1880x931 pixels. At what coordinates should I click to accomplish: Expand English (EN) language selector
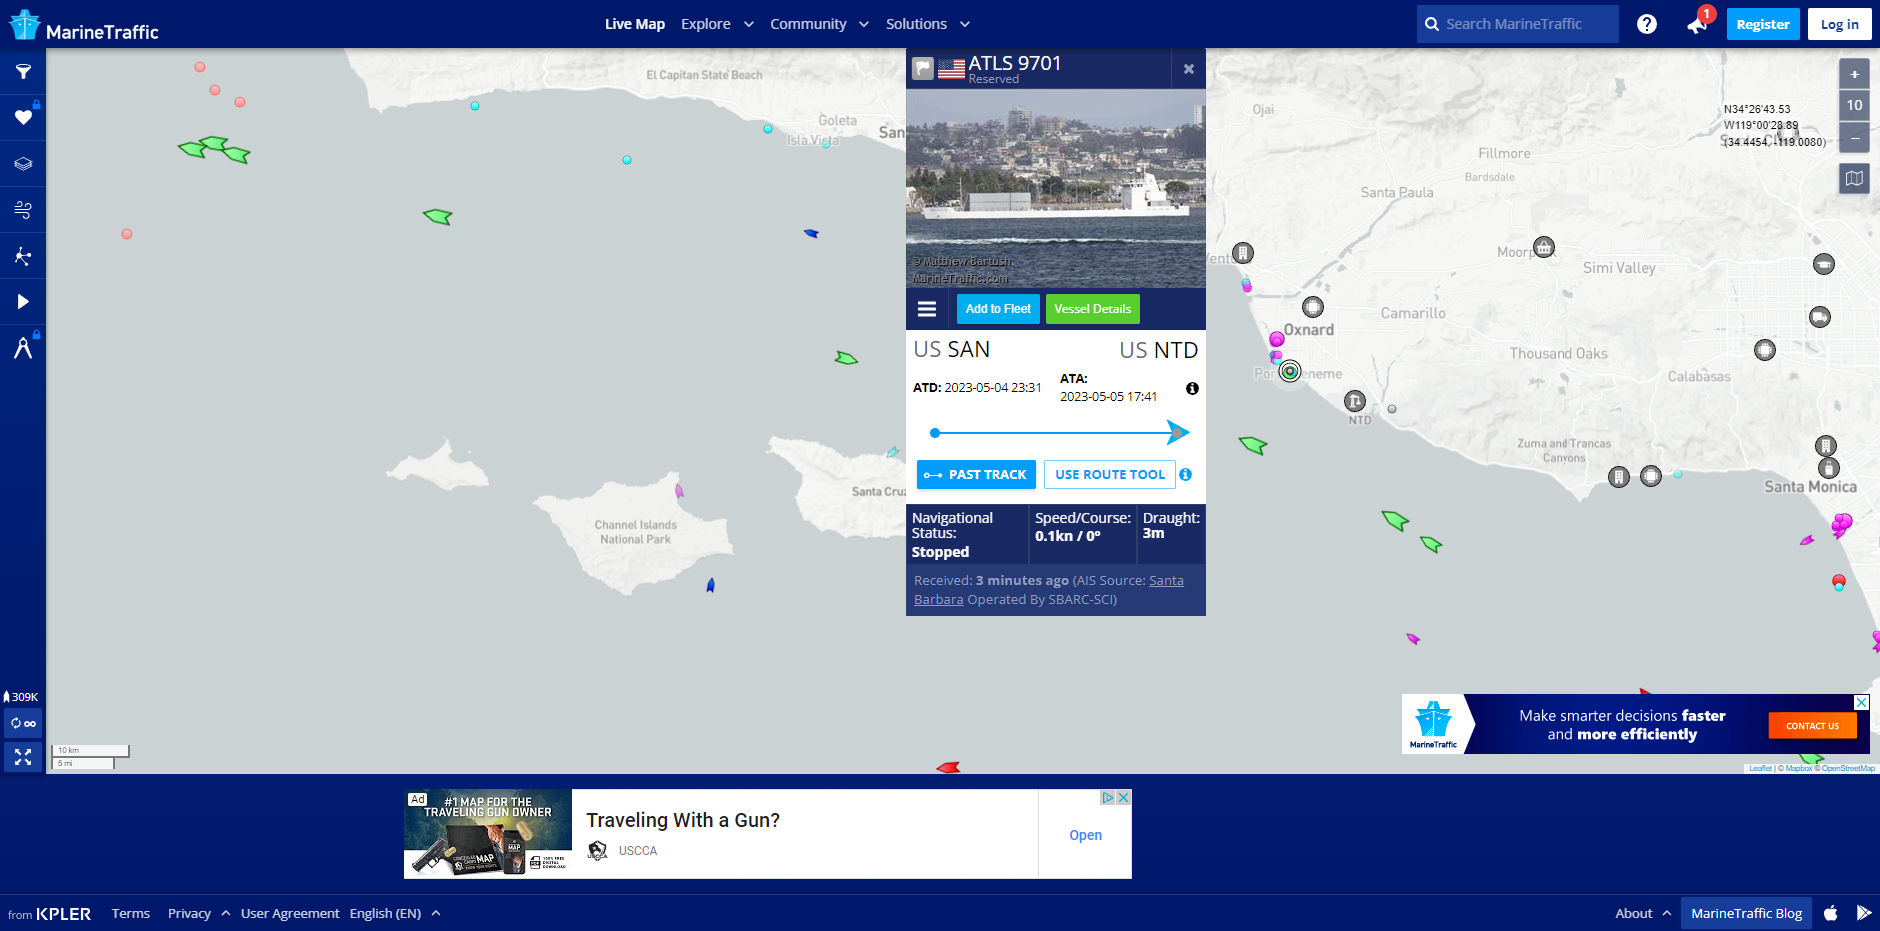click(395, 913)
